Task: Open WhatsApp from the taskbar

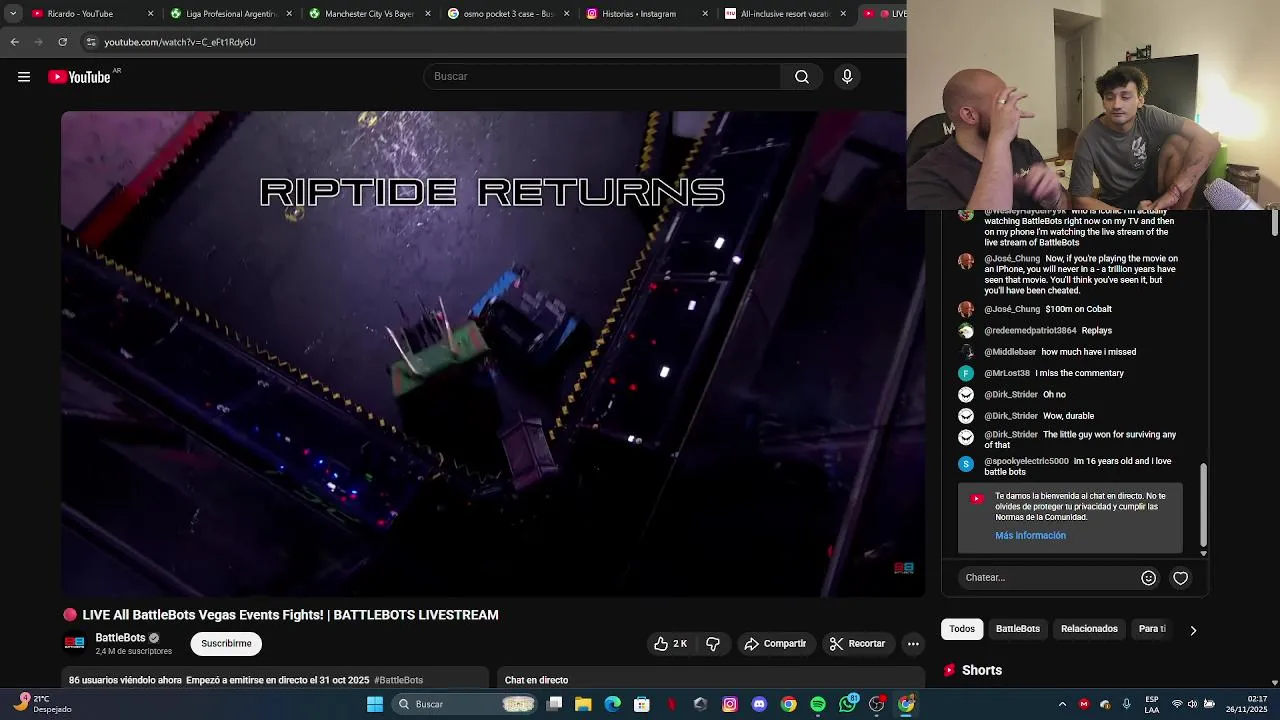Action: point(848,704)
